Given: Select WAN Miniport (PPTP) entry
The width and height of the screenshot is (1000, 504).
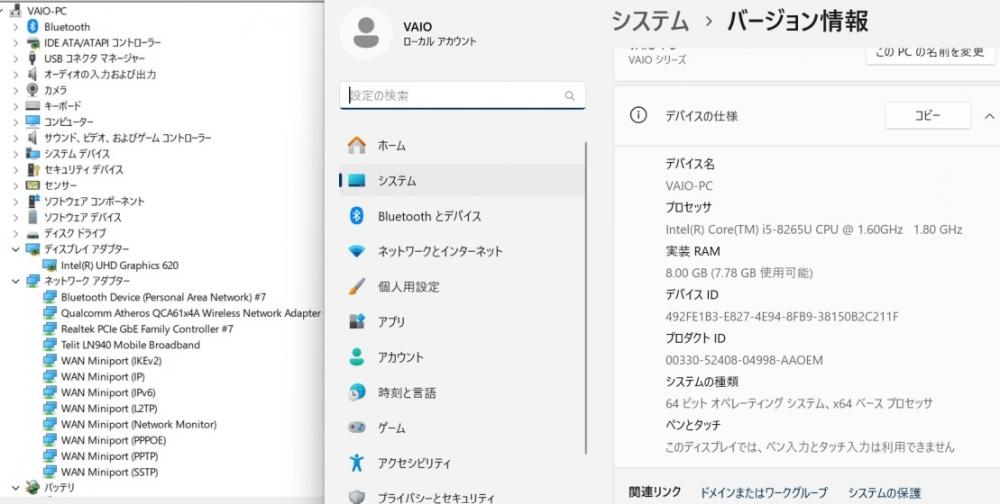Looking at the screenshot, I should point(109,456).
